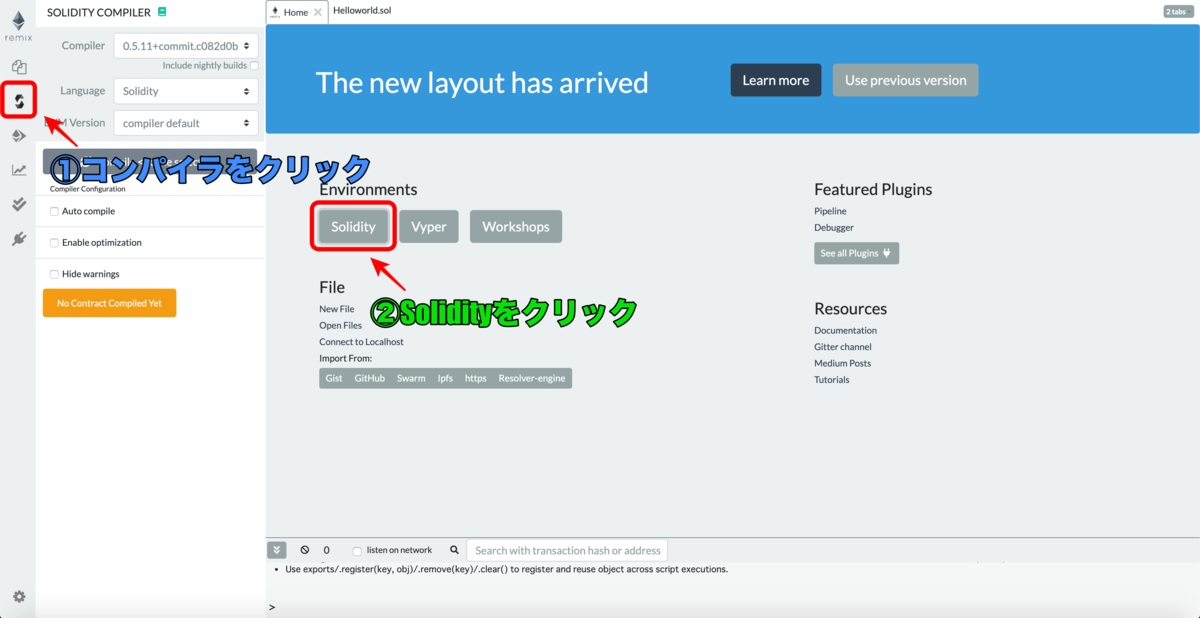Import from Gist

[334, 378]
